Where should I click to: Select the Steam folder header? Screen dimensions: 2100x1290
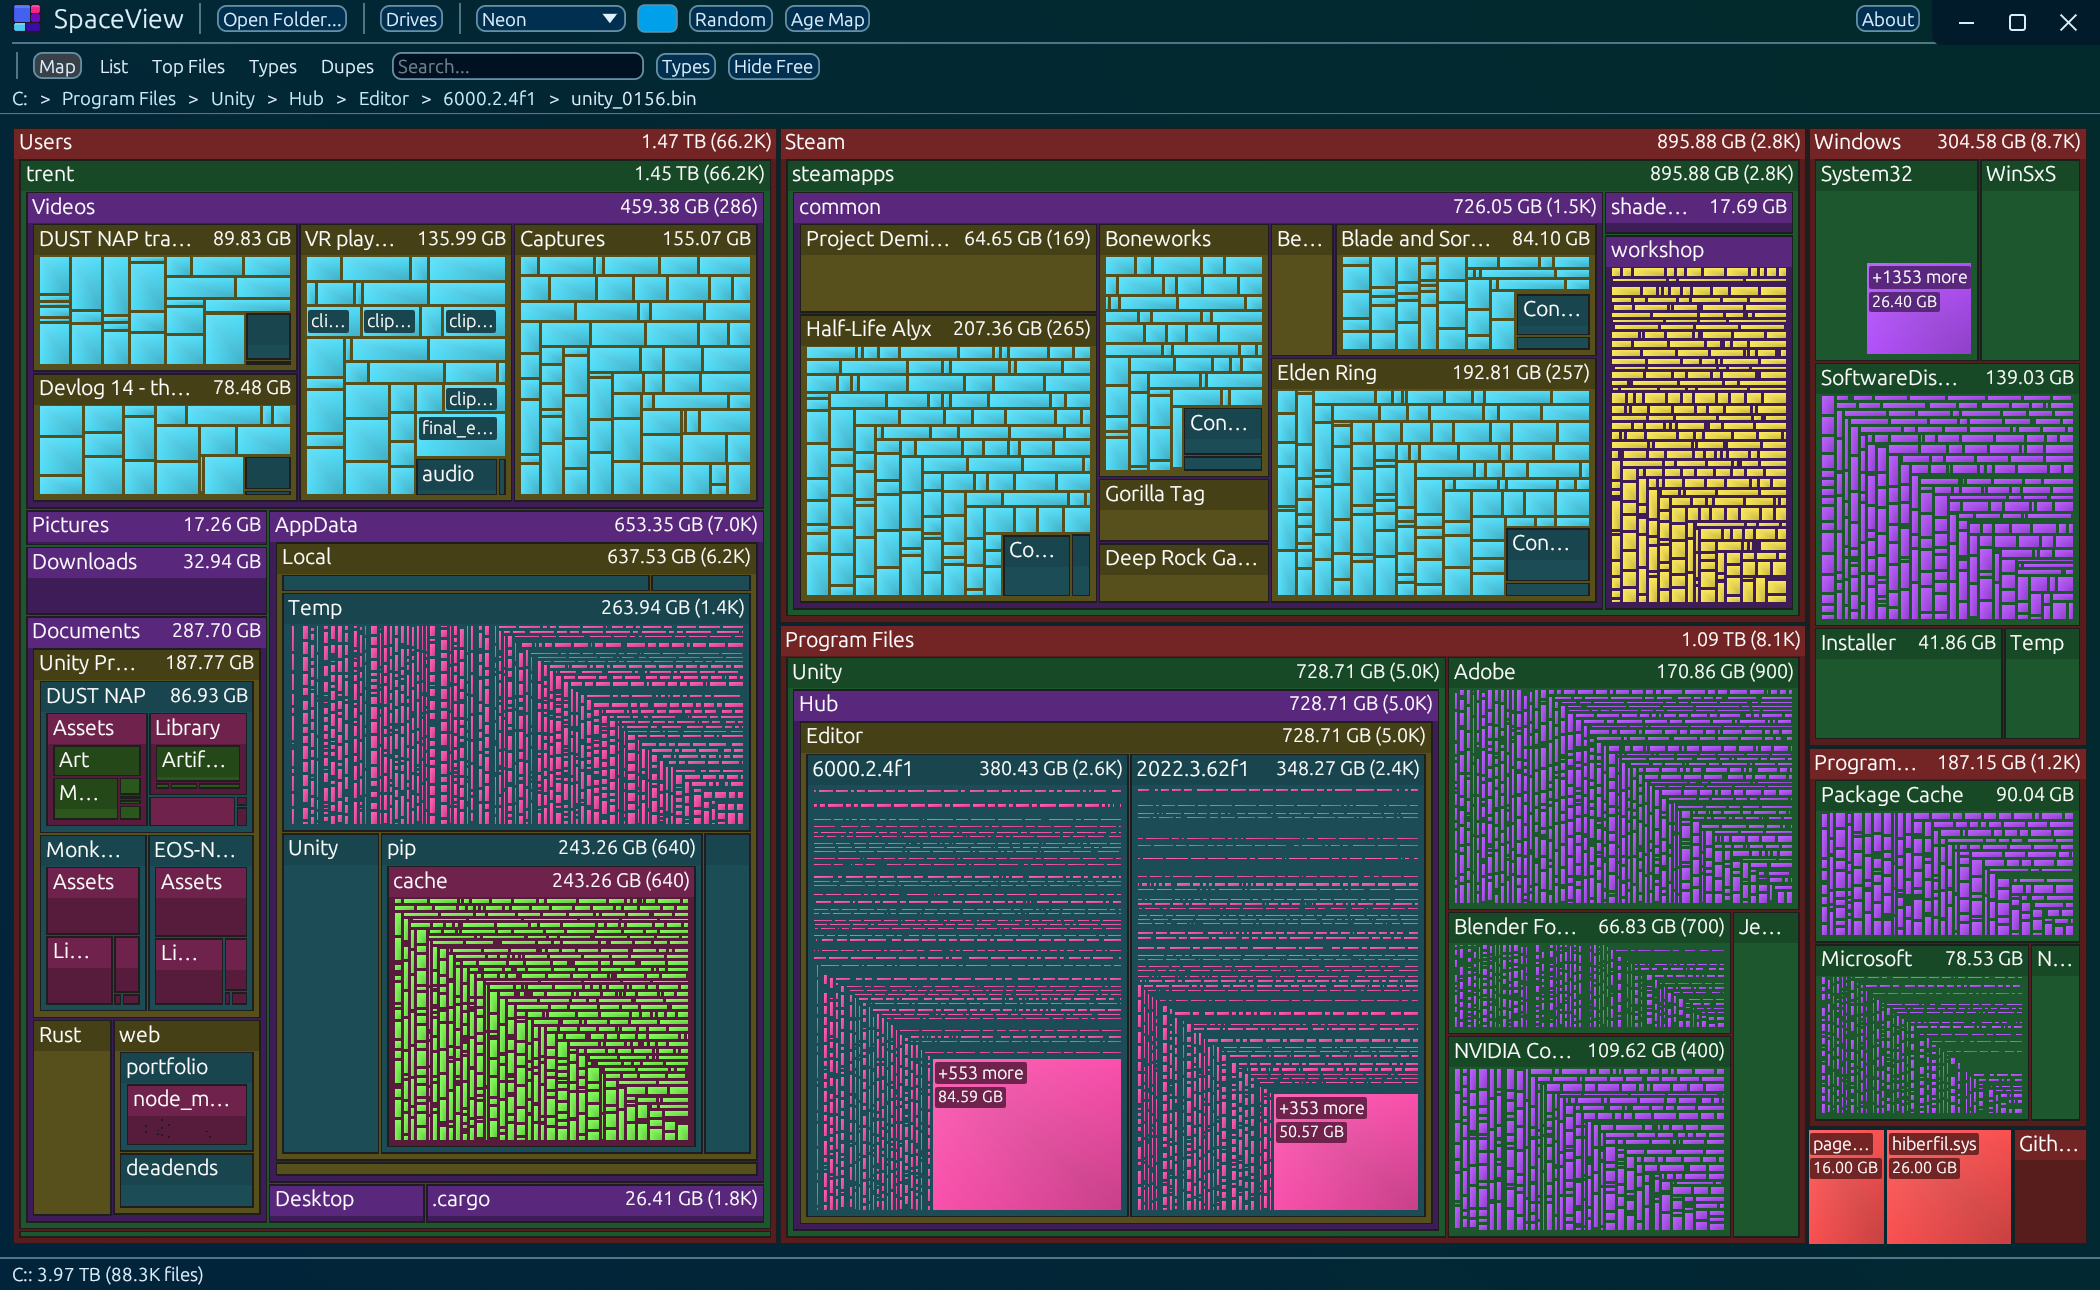click(1292, 142)
